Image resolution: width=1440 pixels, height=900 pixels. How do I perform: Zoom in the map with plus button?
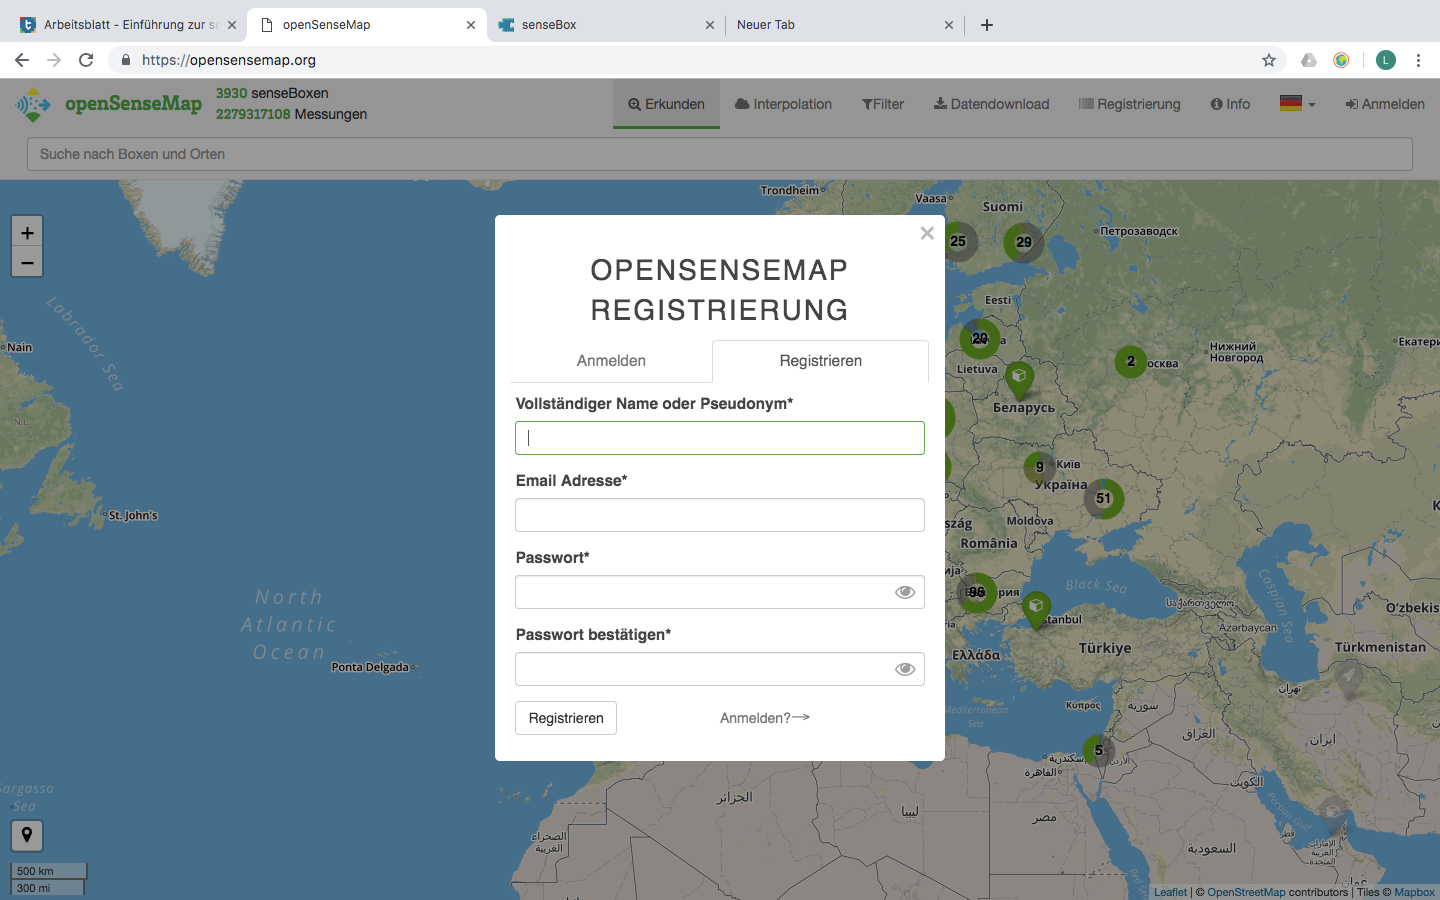tap(27, 232)
